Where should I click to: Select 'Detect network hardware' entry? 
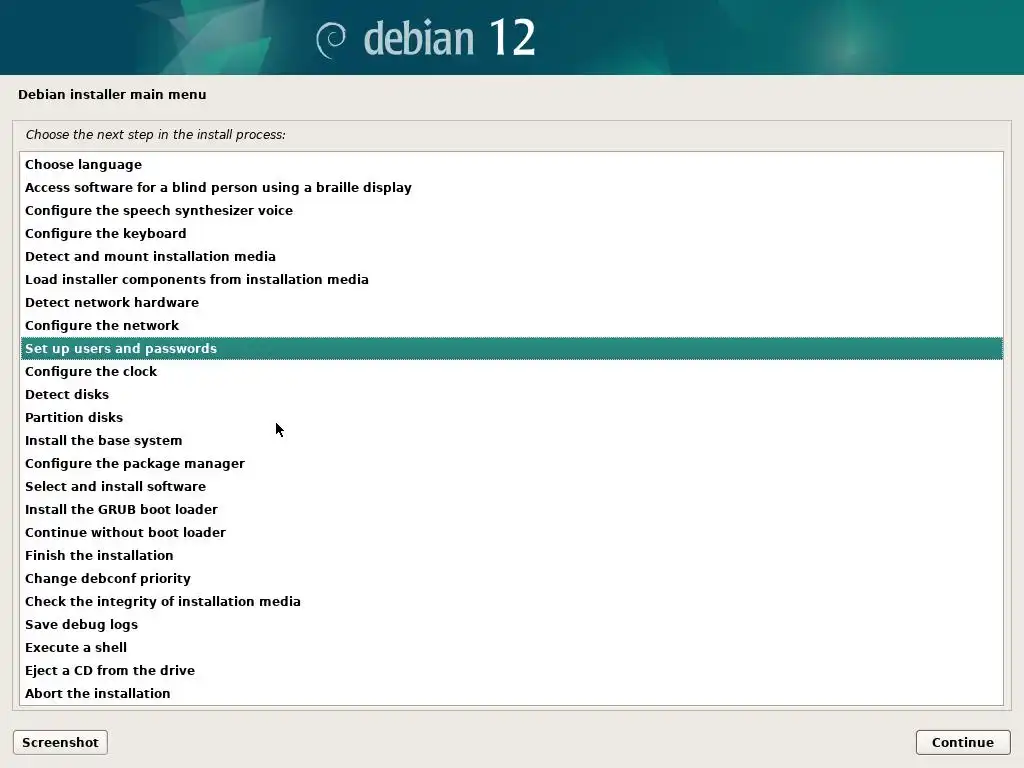511,302
